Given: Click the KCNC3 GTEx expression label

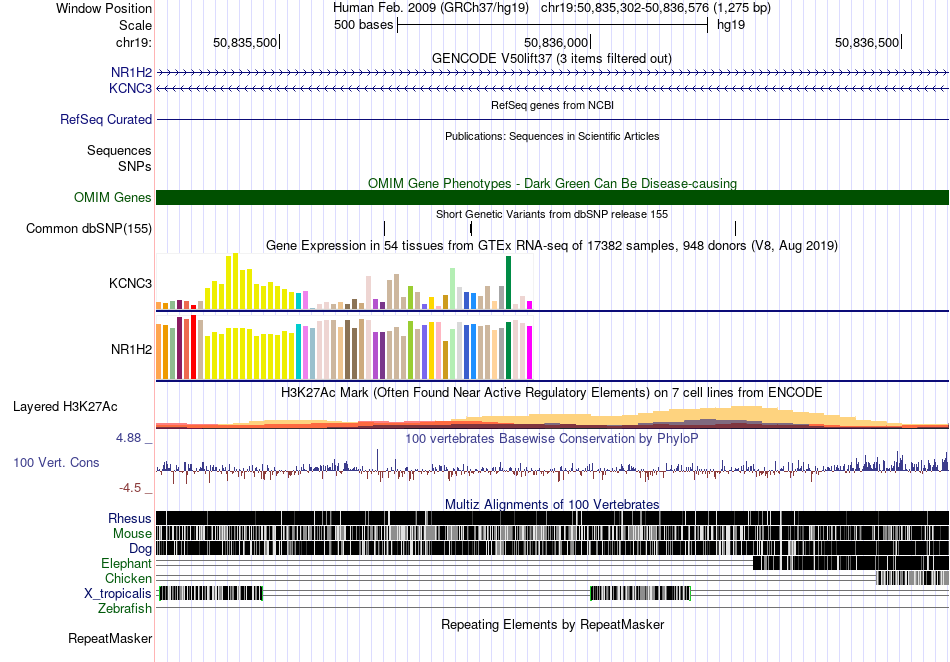Looking at the screenshot, I should (130, 283).
